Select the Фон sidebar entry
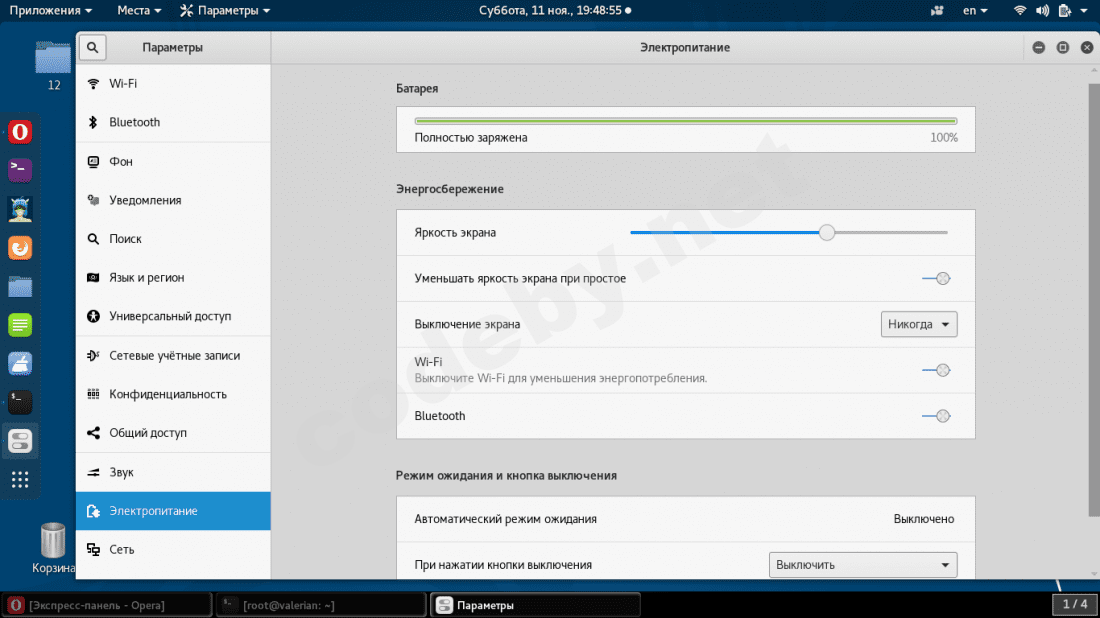Image resolution: width=1100 pixels, height=618 pixels. tap(173, 161)
